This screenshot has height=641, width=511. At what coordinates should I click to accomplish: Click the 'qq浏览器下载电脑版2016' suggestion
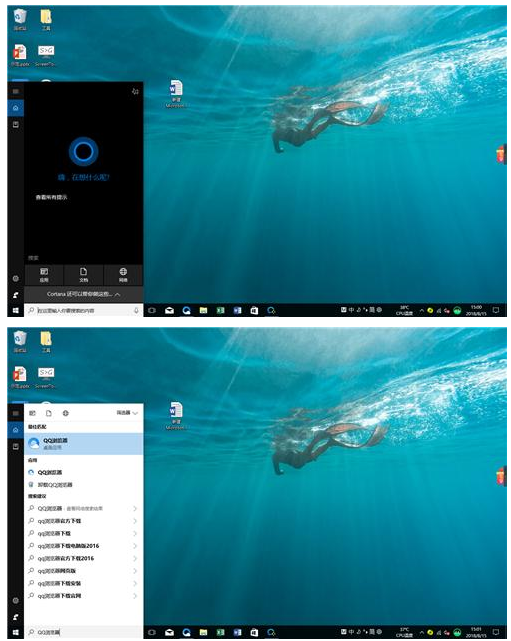[83, 546]
